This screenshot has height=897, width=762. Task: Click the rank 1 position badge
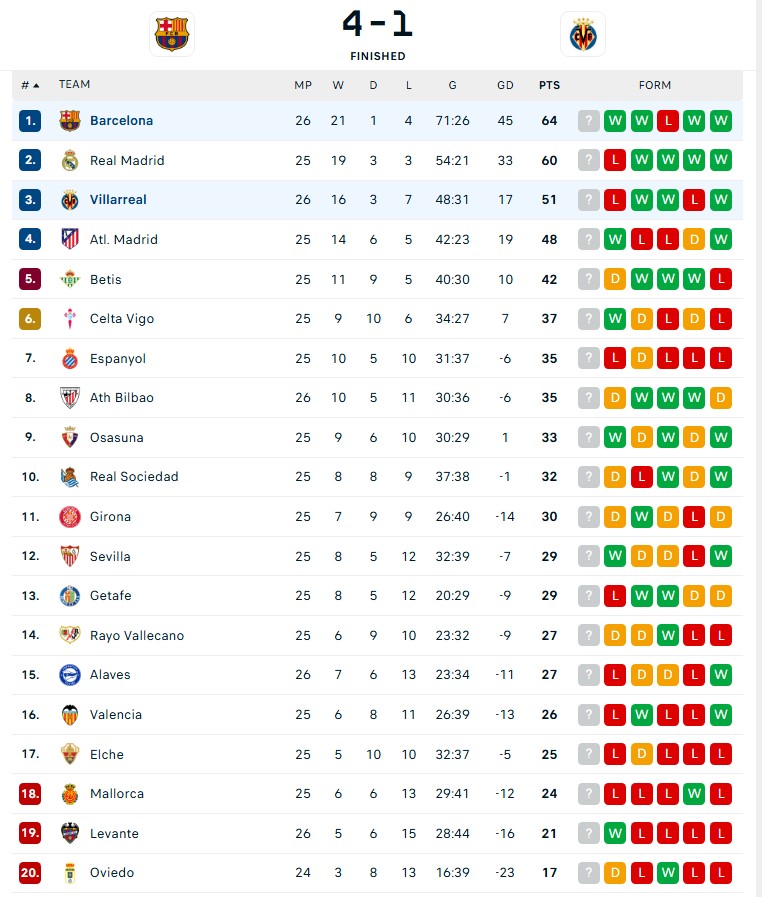pos(30,121)
